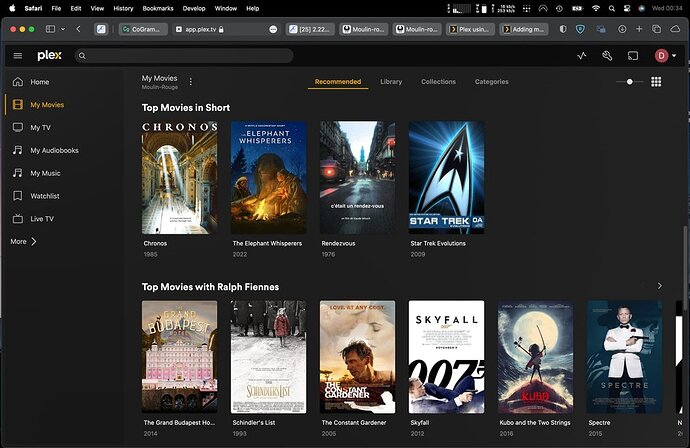Open The Grand Budapest Hotel poster
Image resolution: width=690 pixels, height=448 pixels.
click(x=180, y=357)
